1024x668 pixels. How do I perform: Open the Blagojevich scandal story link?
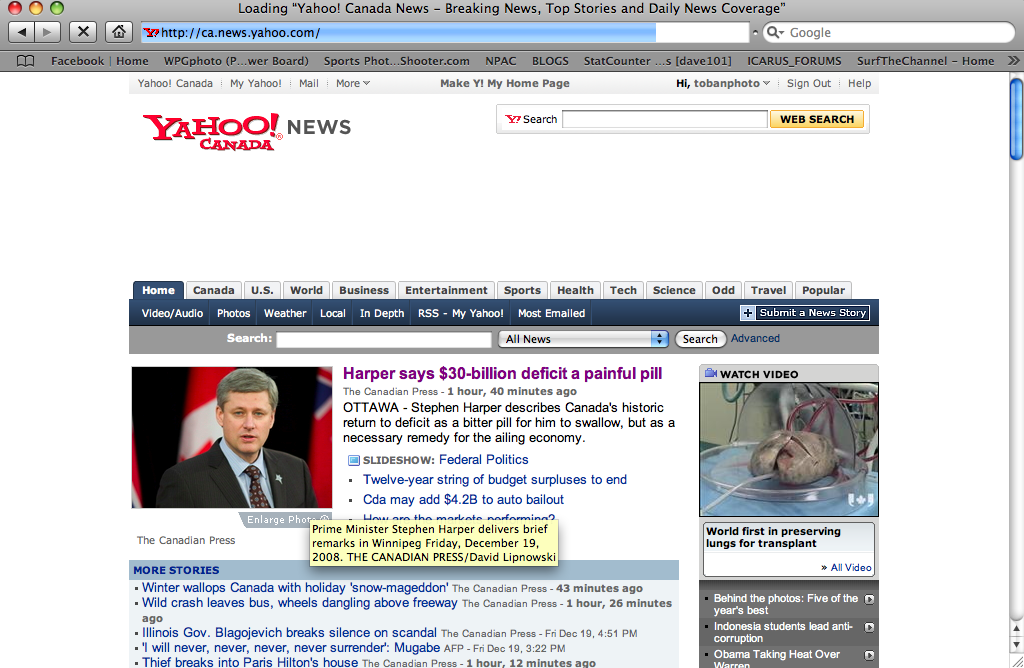[289, 633]
